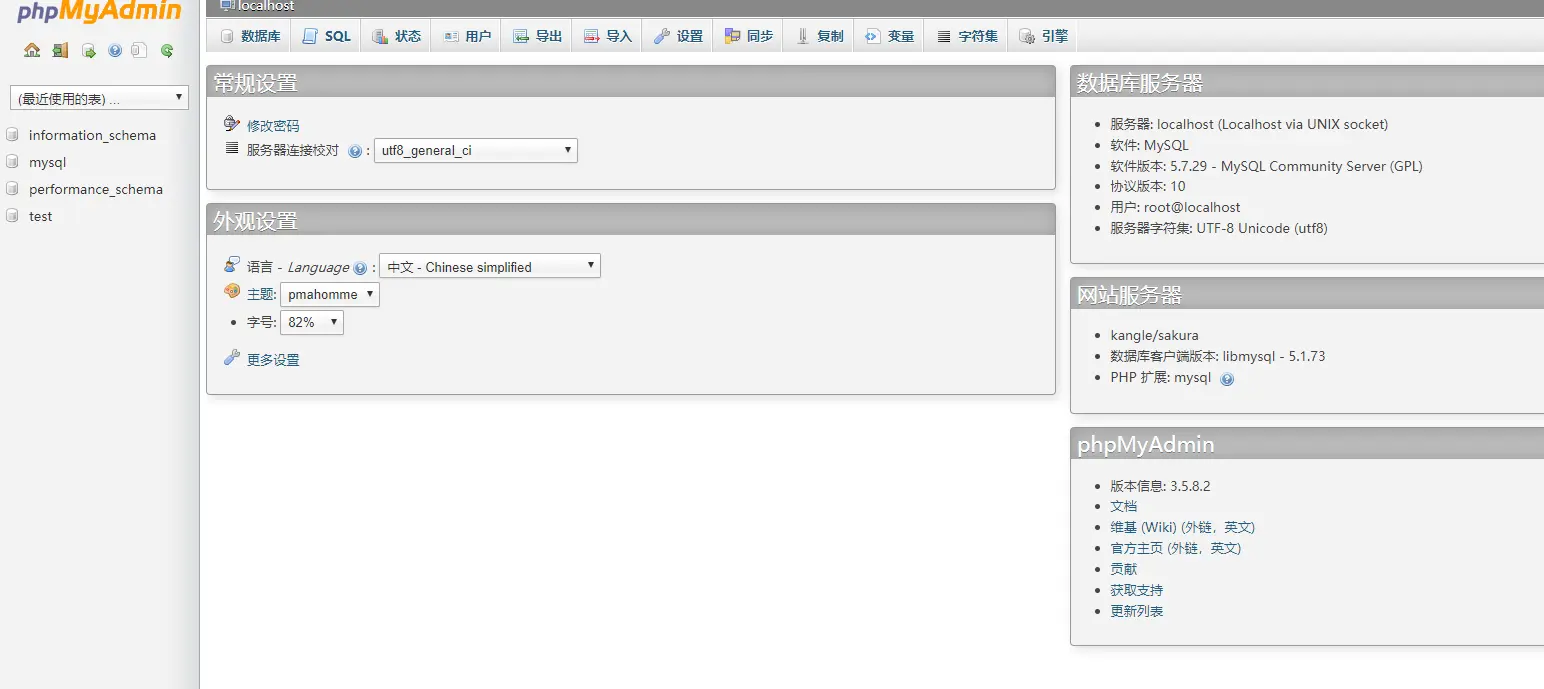
Task: Switch to the 导出 tab
Action: pyautogui.click(x=537, y=36)
